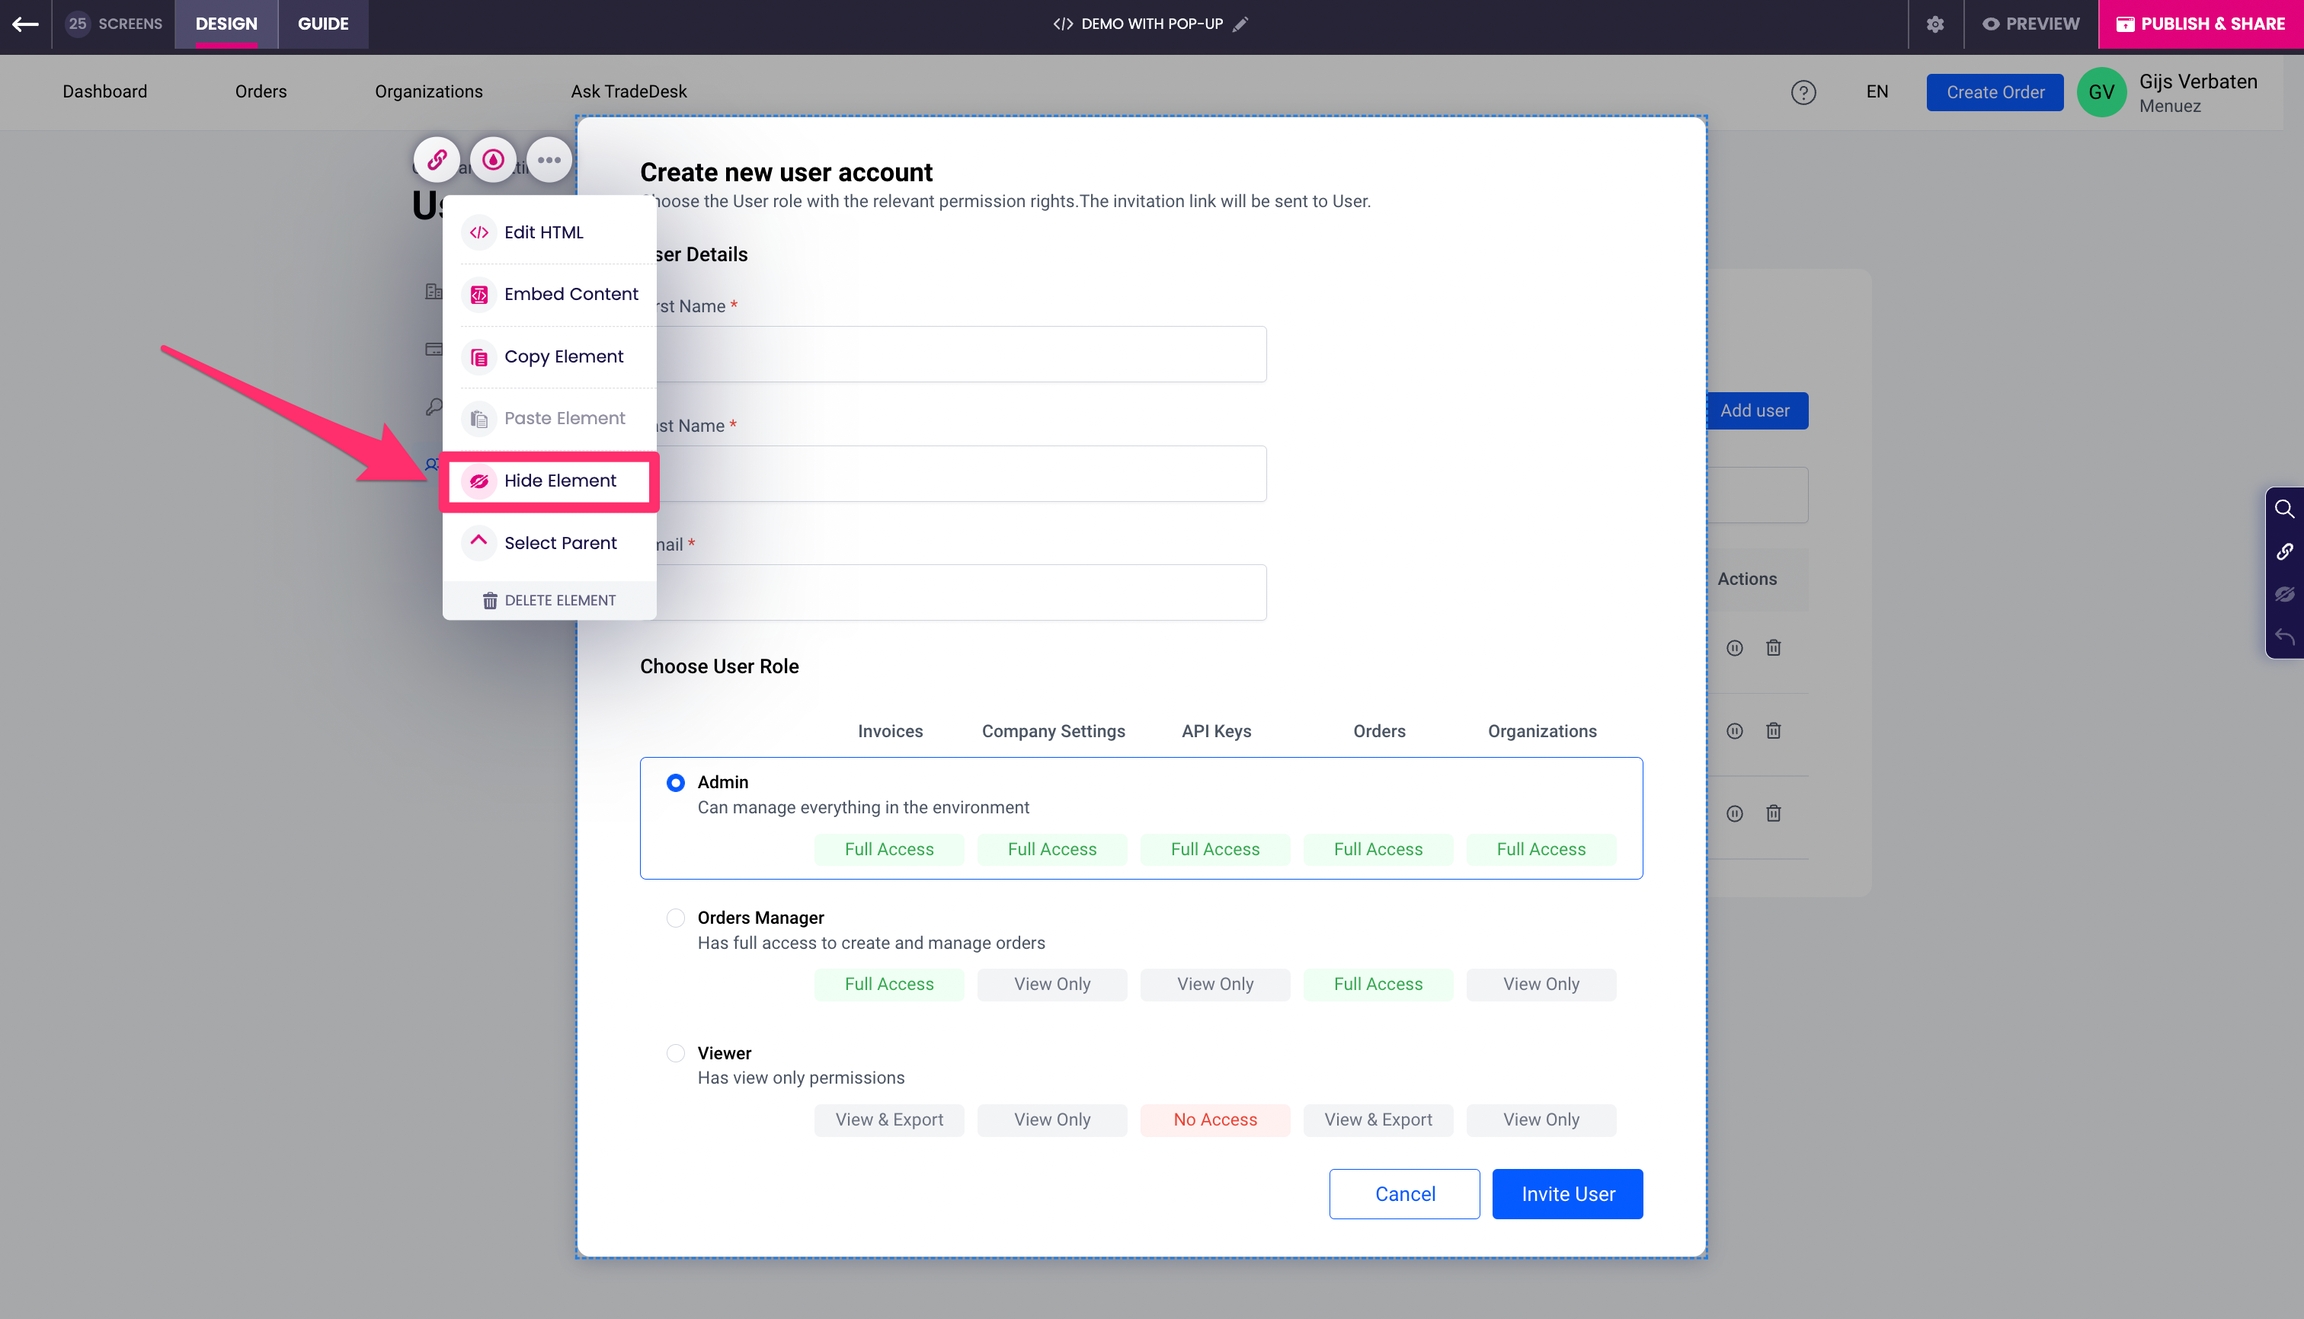Open the 25 Screens list

point(114,24)
